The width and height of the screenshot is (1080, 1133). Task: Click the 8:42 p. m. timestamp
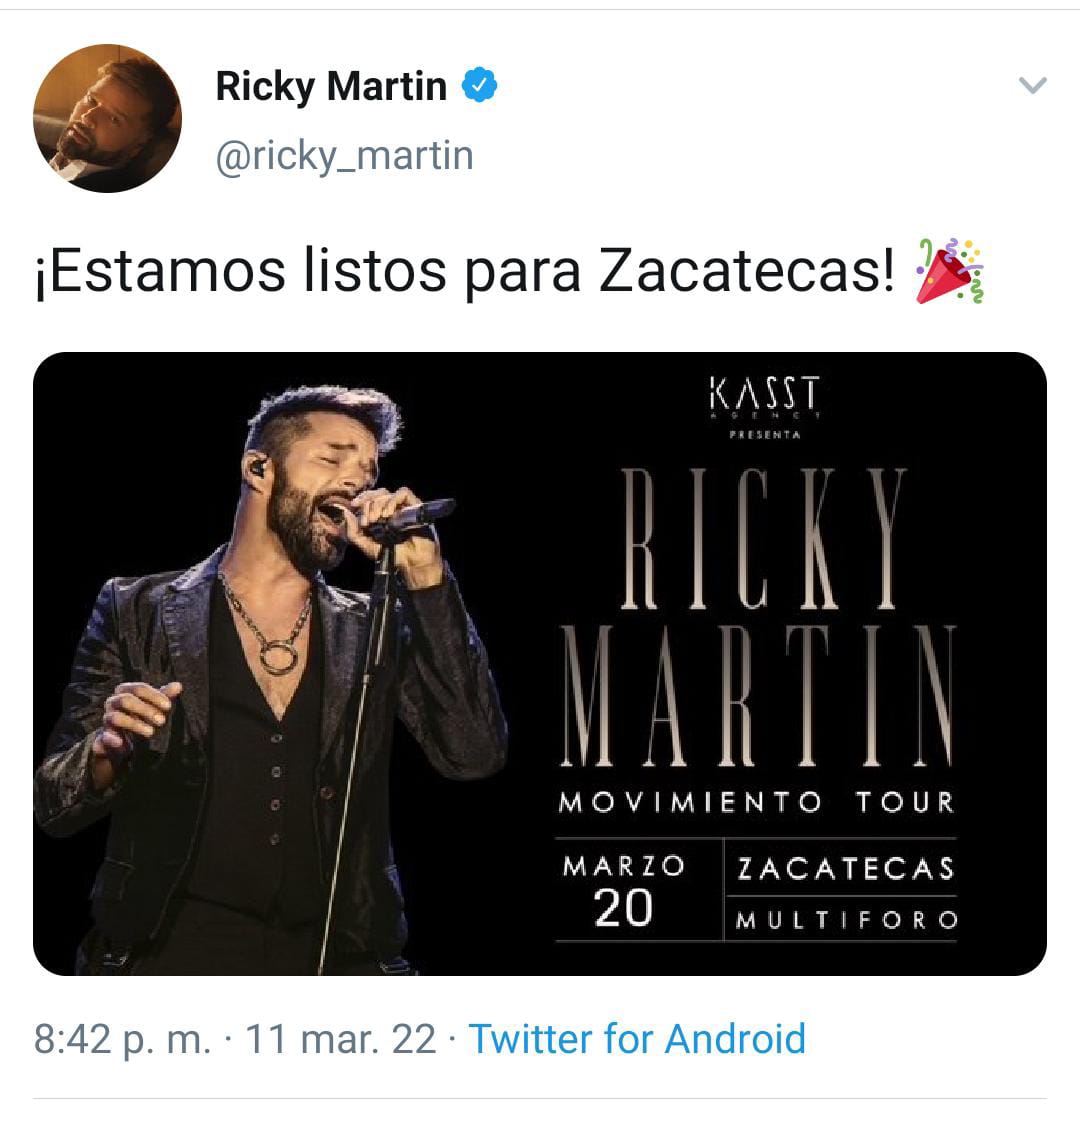[x=122, y=1039]
